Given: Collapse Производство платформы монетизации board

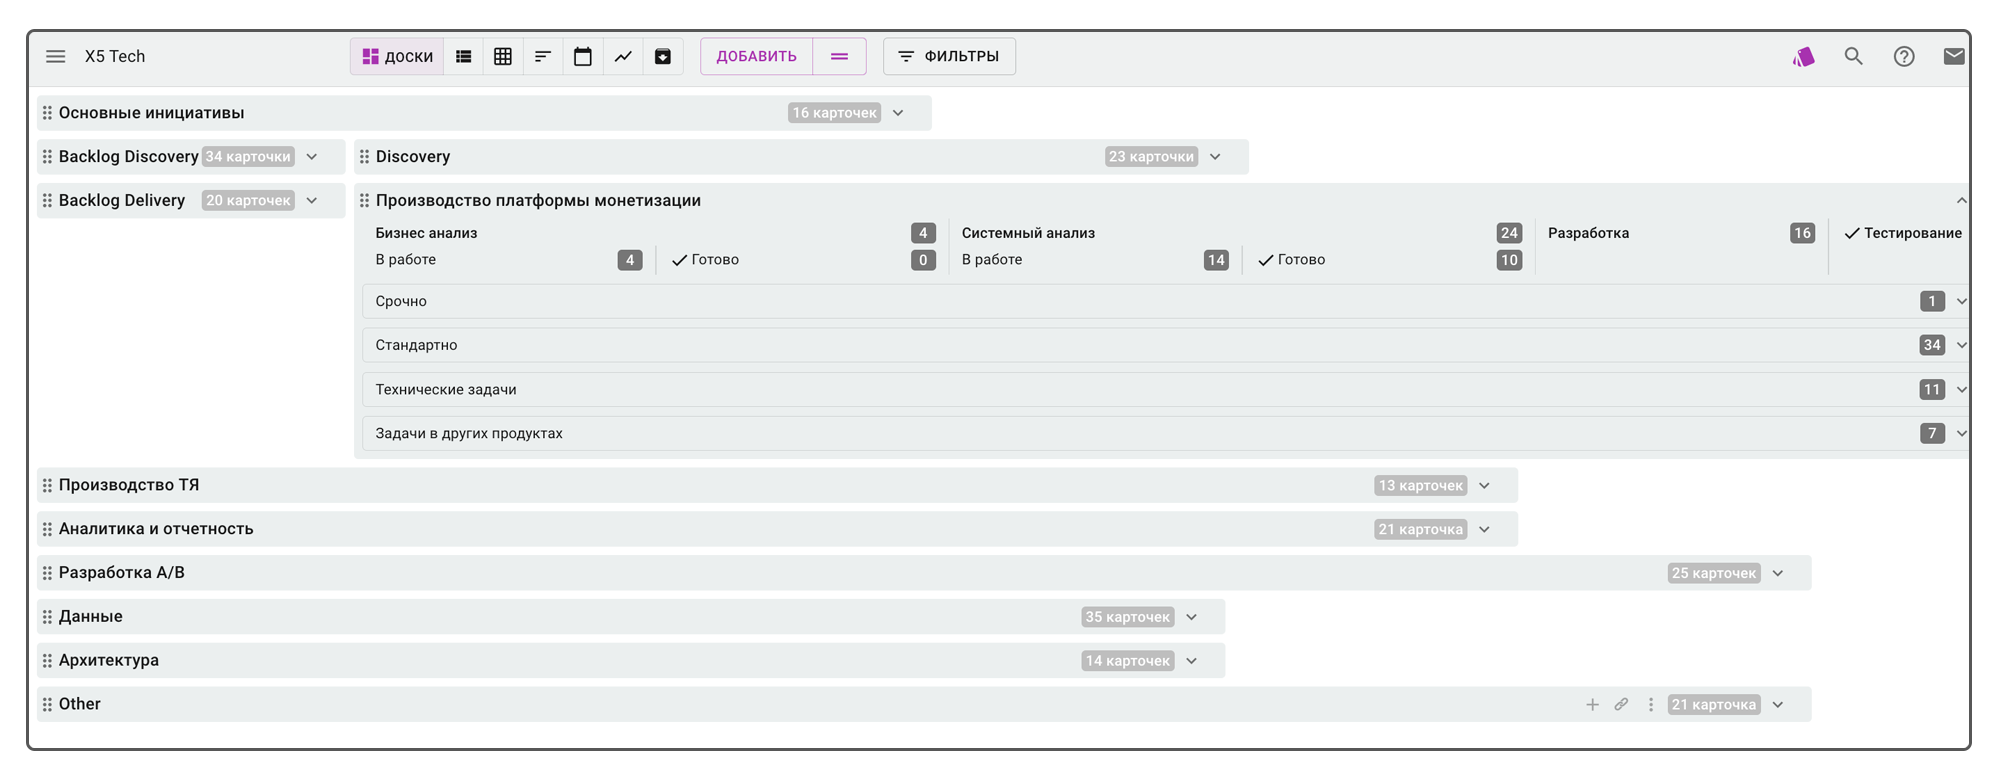Looking at the screenshot, I should pos(1961,201).
